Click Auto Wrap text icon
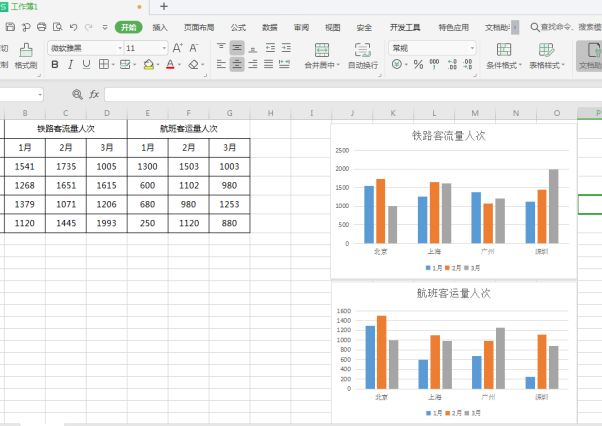This screenshot has height=426, width=602. pyautogui.click(x=362, y=50)
